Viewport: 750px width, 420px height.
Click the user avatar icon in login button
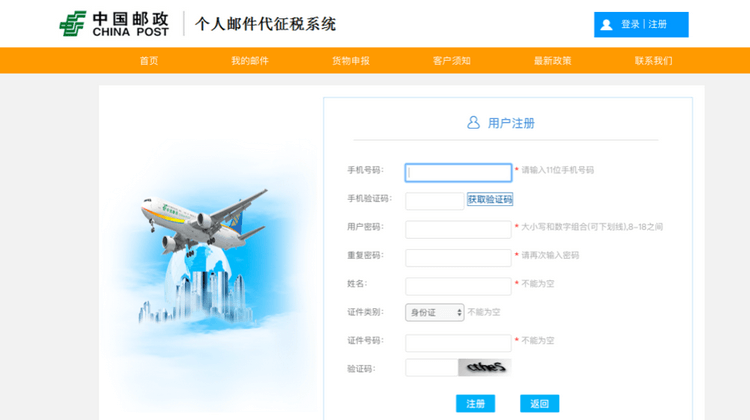(606, 25)
